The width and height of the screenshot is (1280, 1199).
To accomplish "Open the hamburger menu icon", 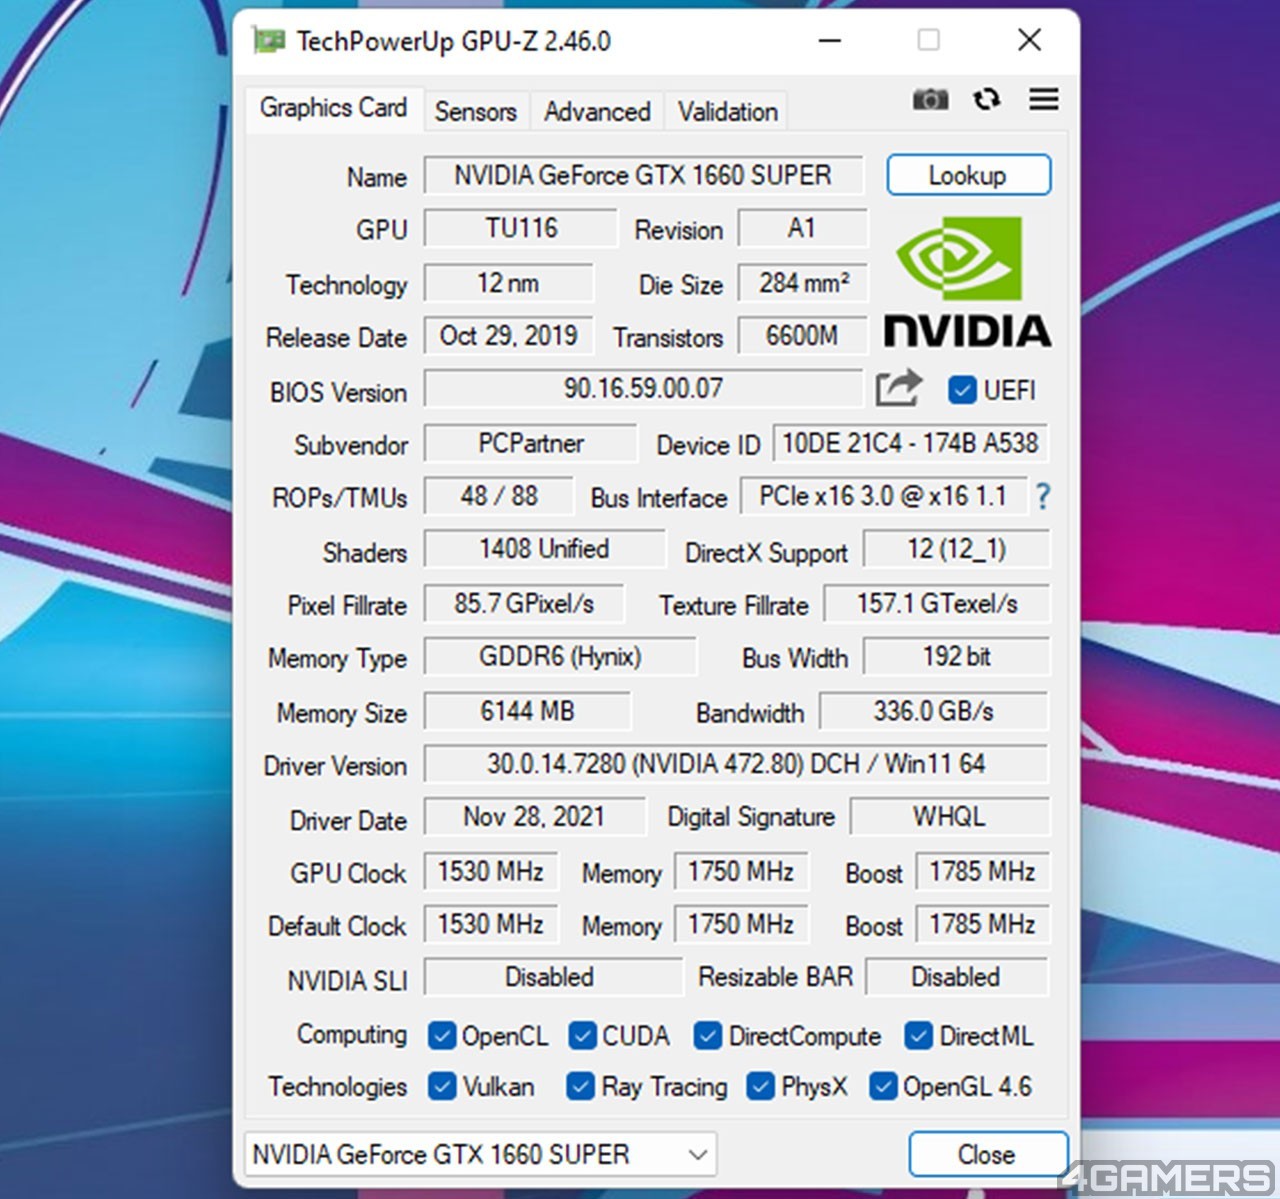I will click(1044, 100).
